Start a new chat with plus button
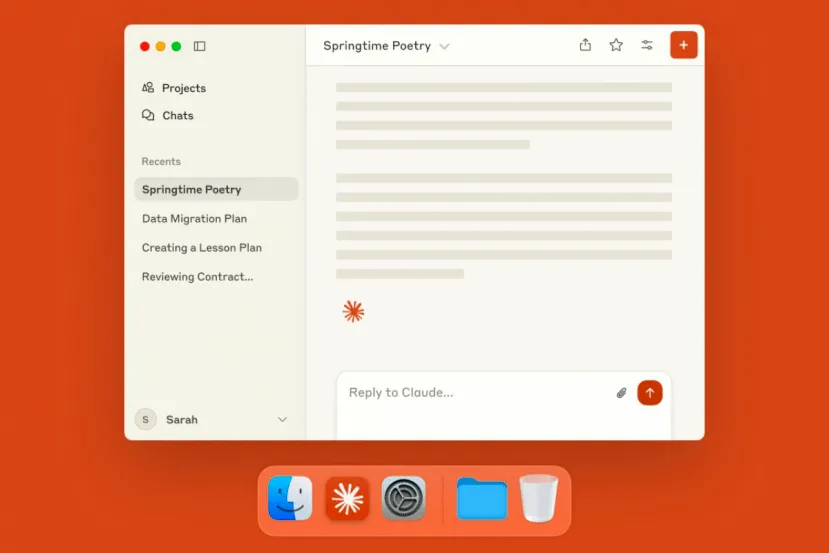Screen dimensions: 829x553 pos(684,45)
